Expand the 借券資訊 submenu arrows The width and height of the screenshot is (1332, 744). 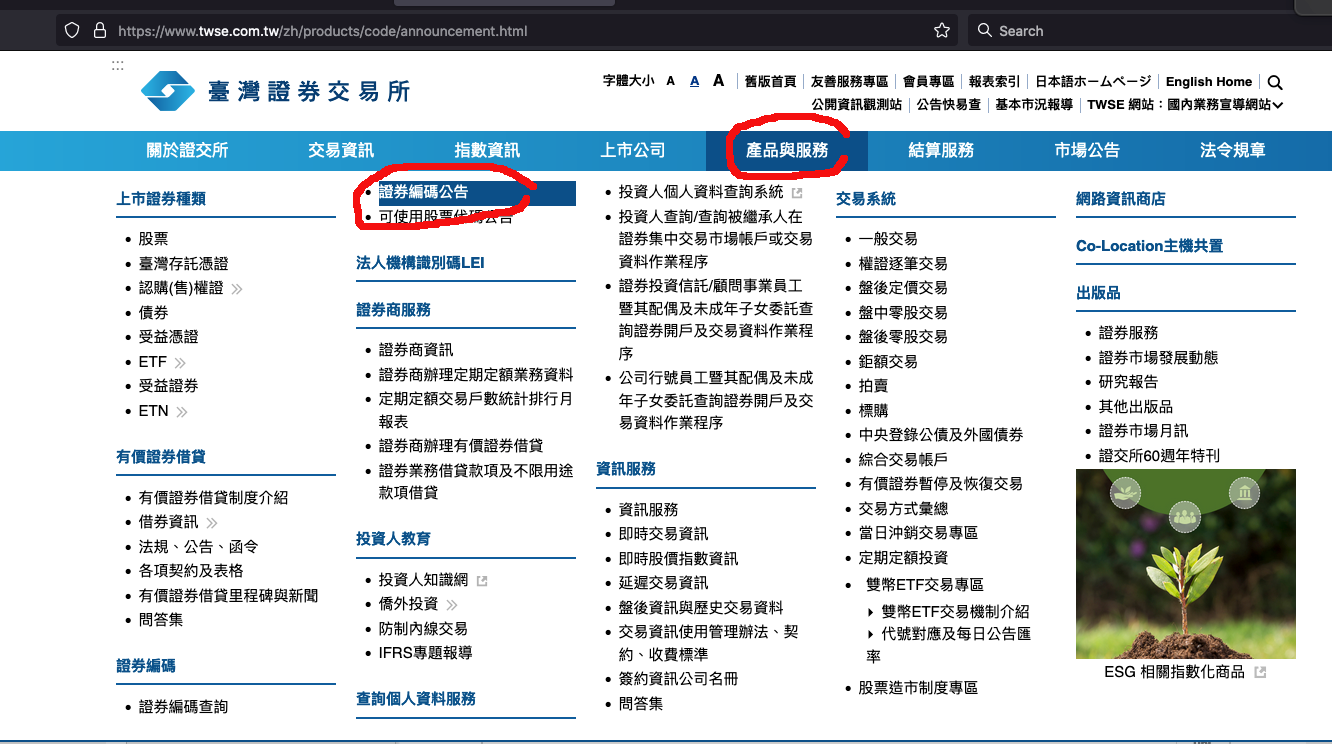pos(212,522)
